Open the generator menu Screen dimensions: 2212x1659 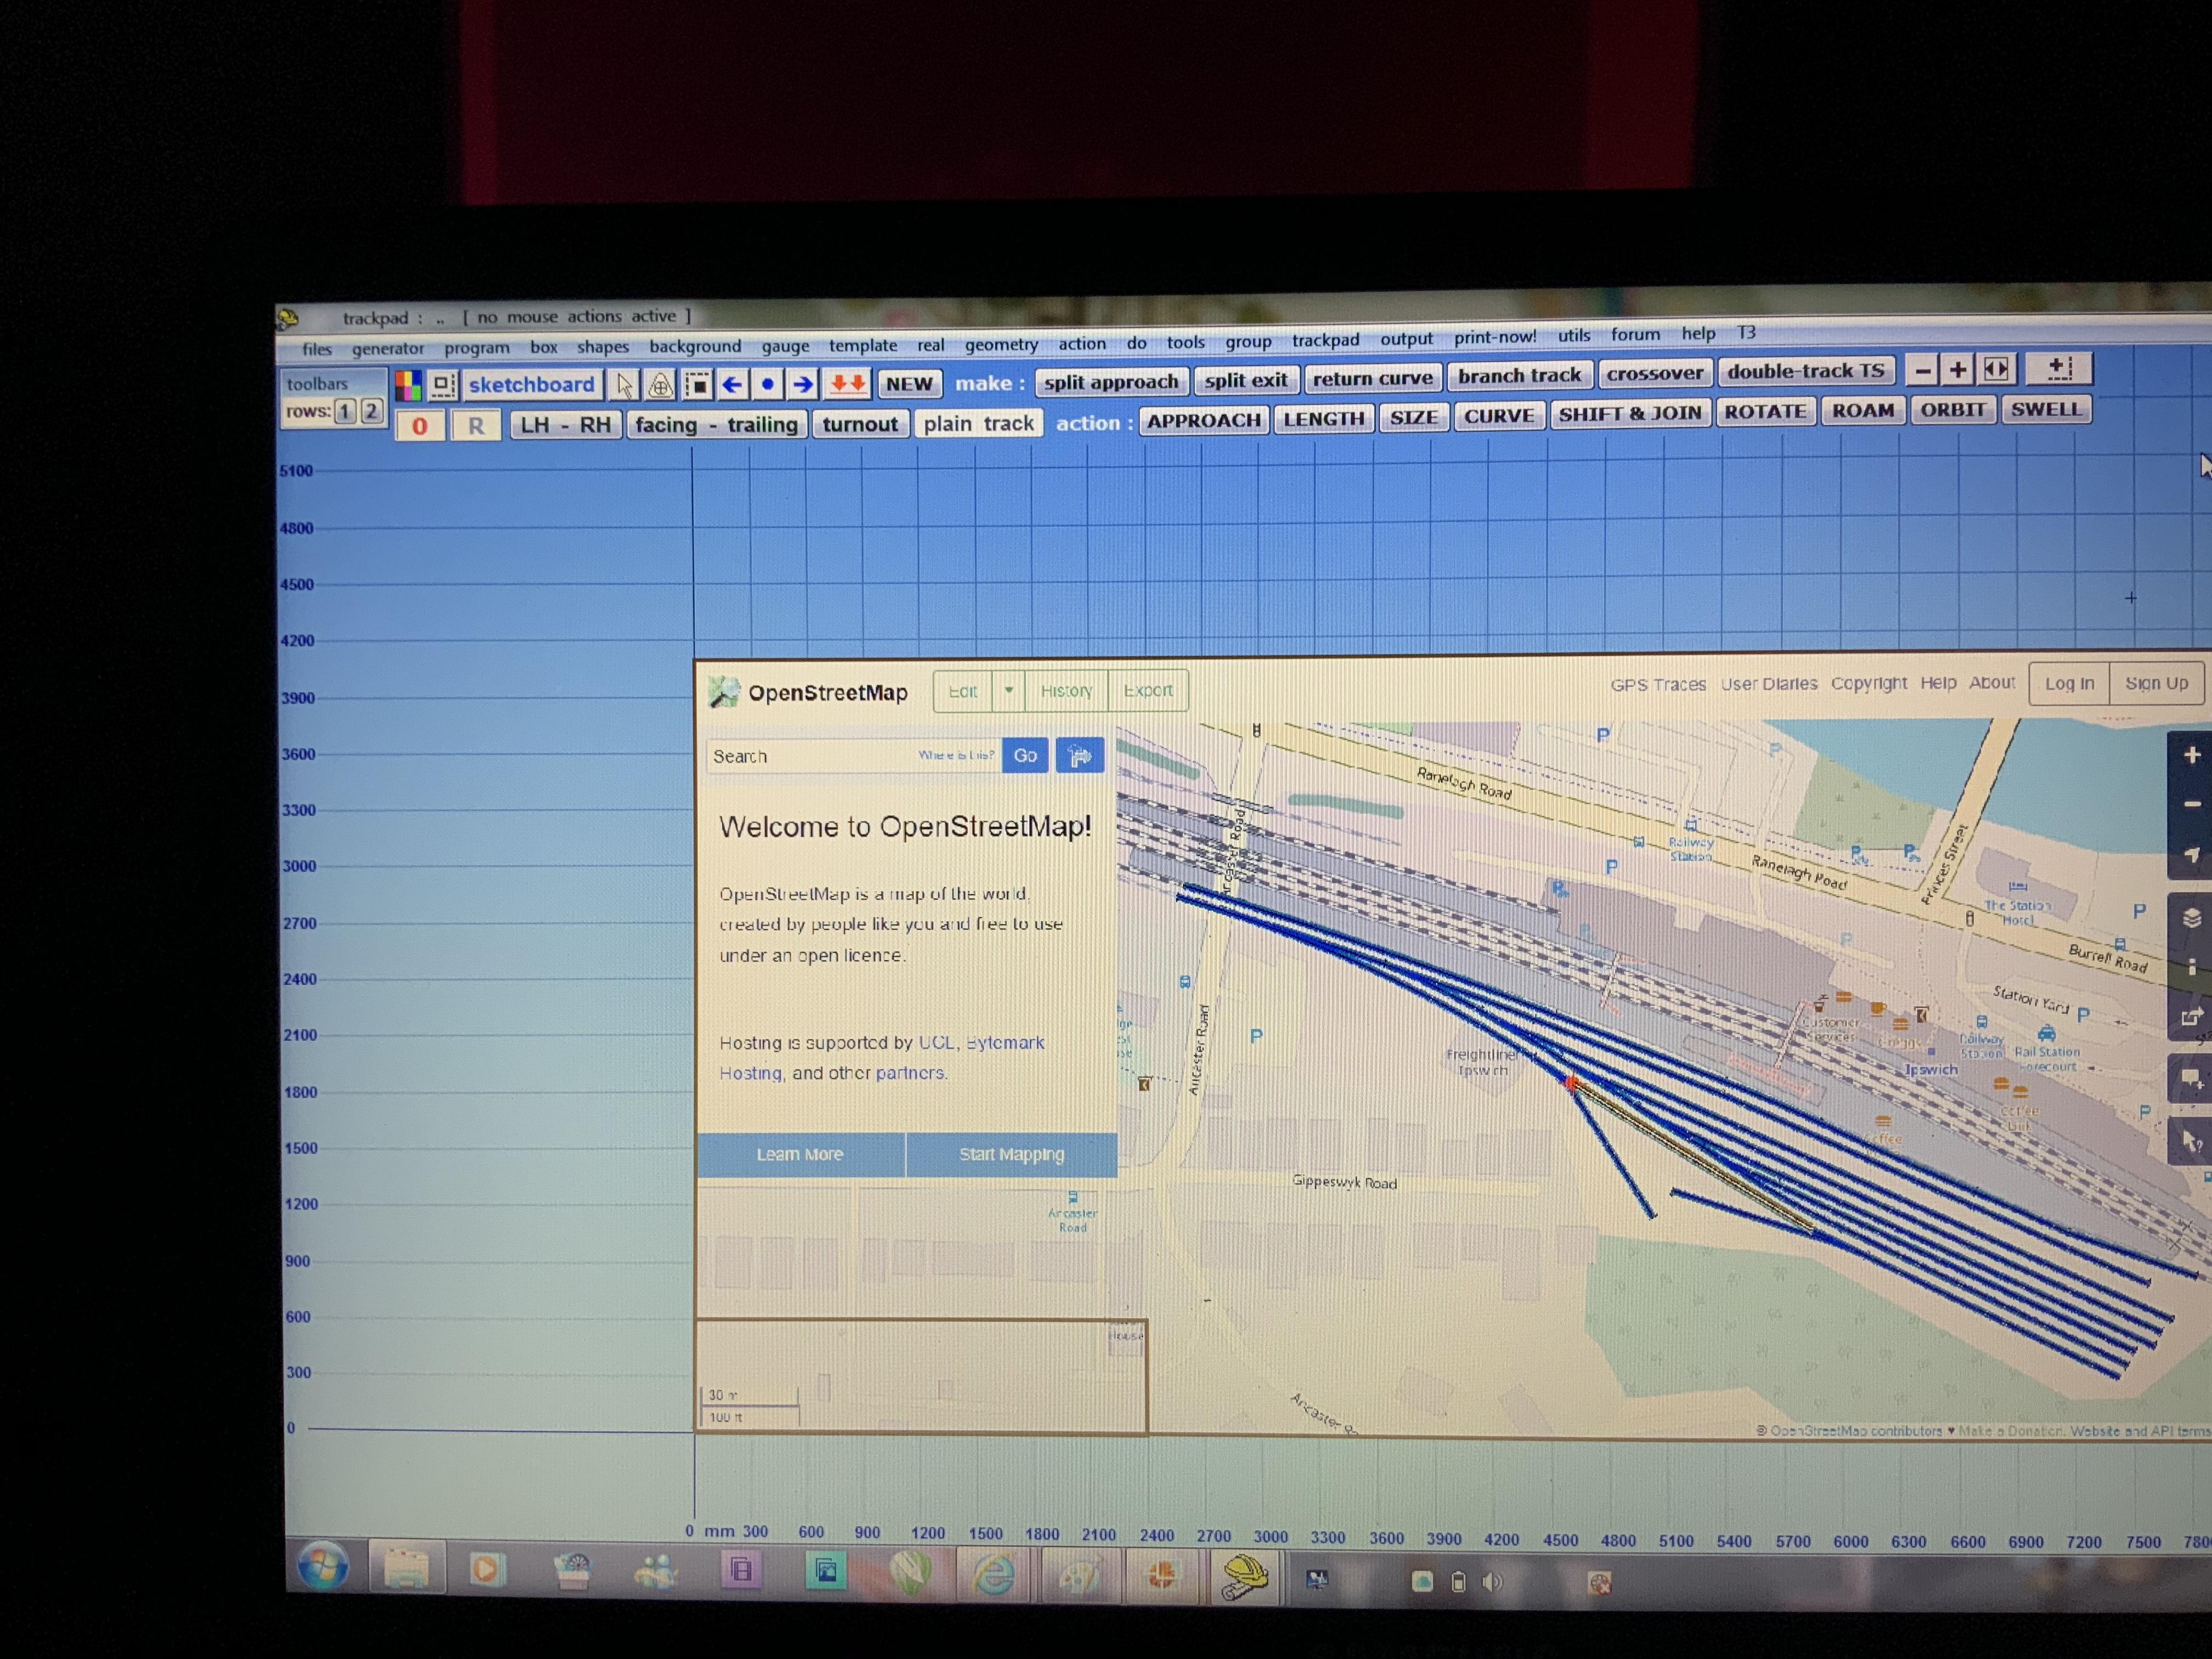388,348
